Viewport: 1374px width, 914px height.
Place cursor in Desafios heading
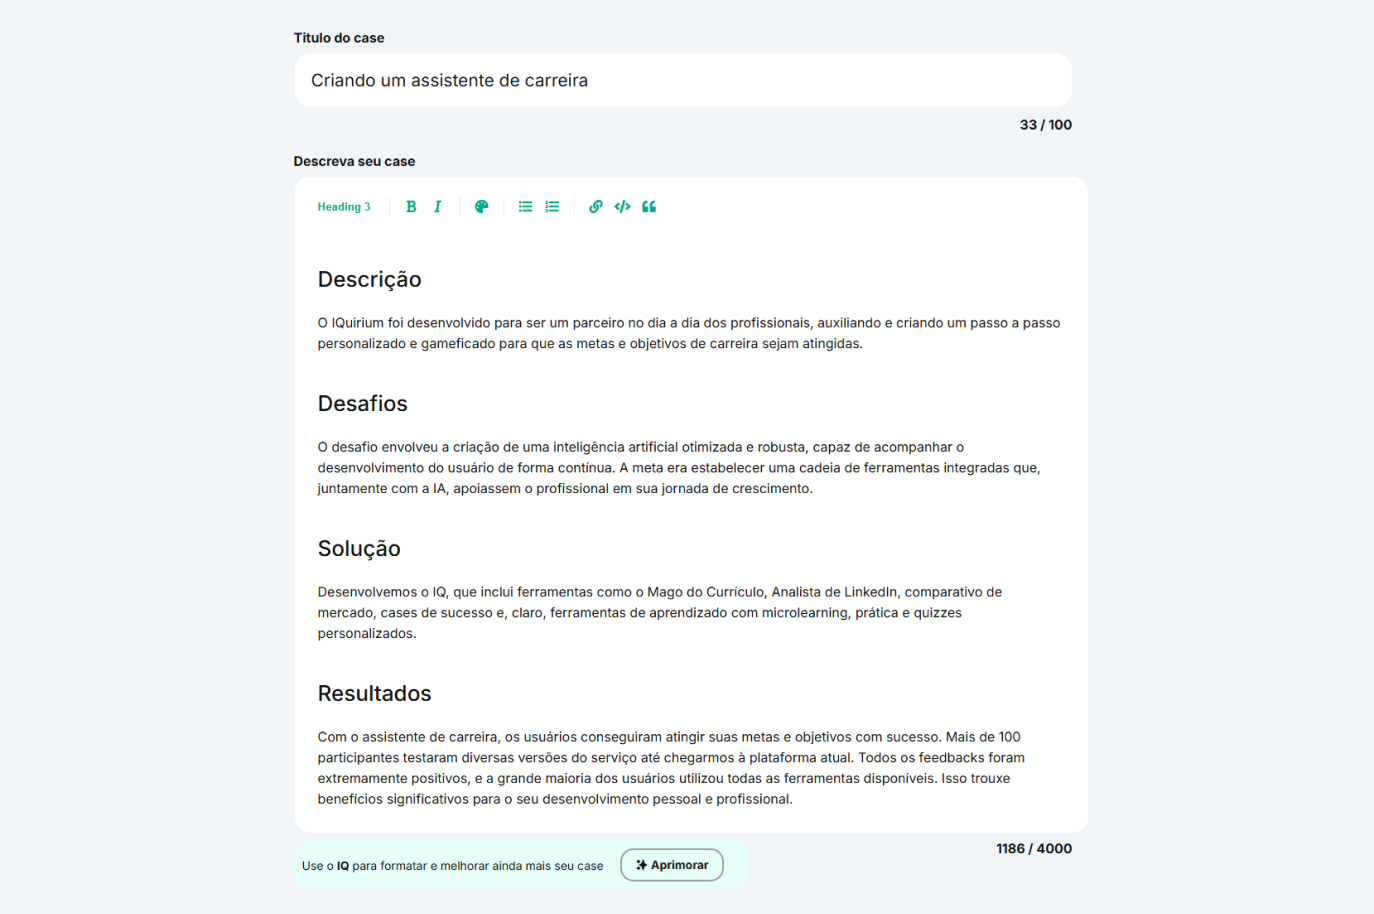362,404
